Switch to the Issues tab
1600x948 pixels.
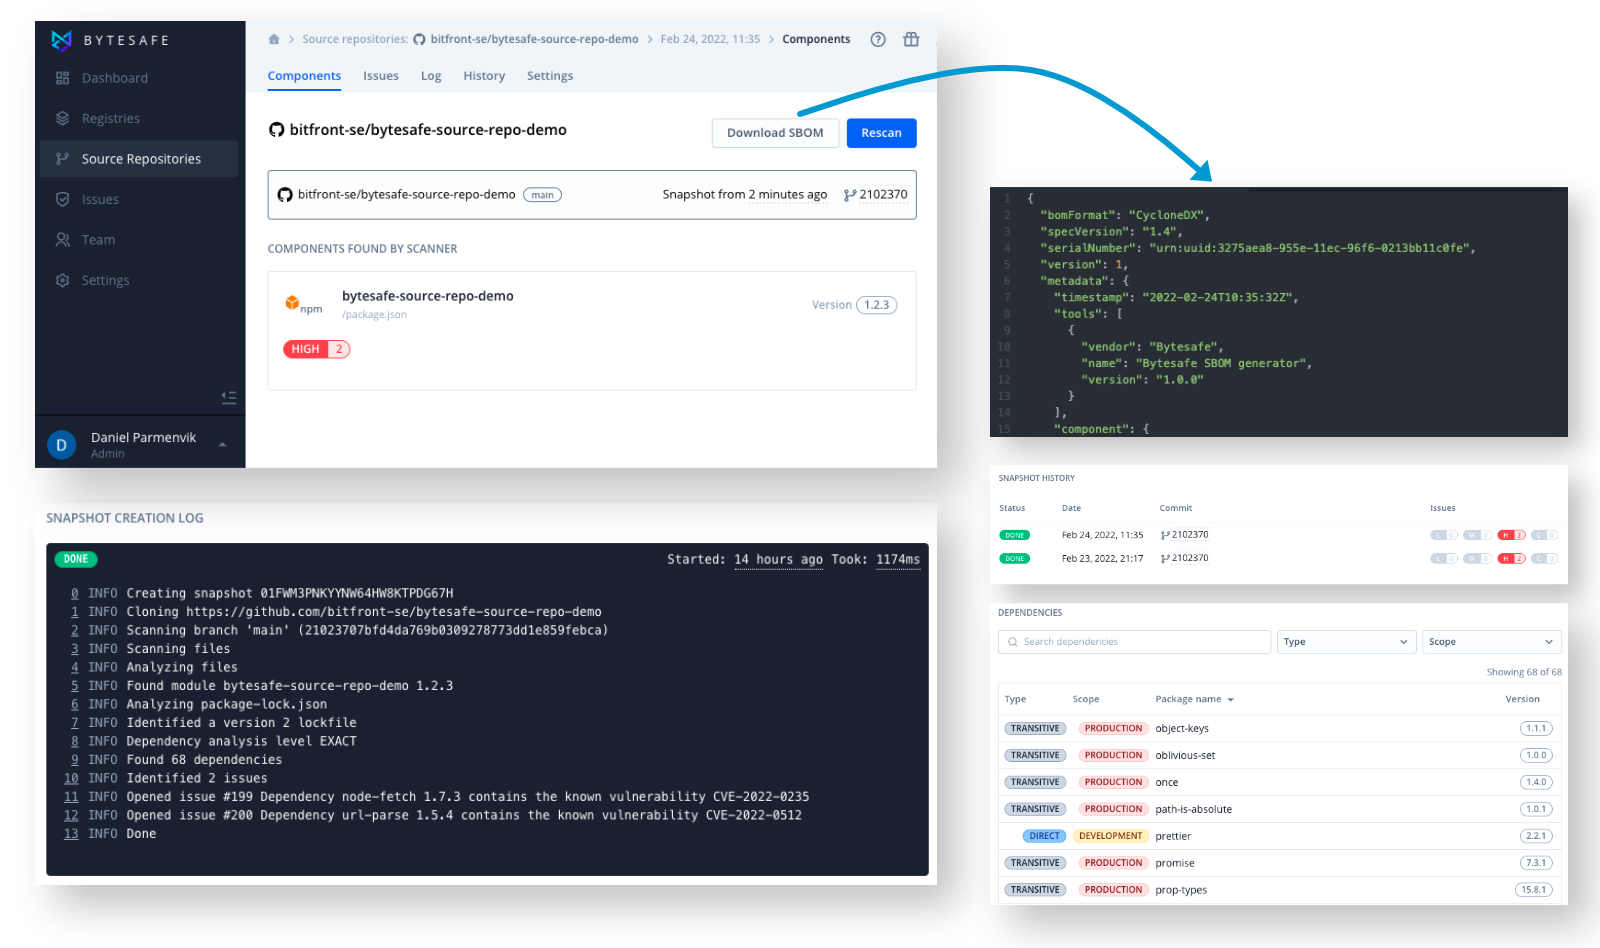(x=381, y=76)
